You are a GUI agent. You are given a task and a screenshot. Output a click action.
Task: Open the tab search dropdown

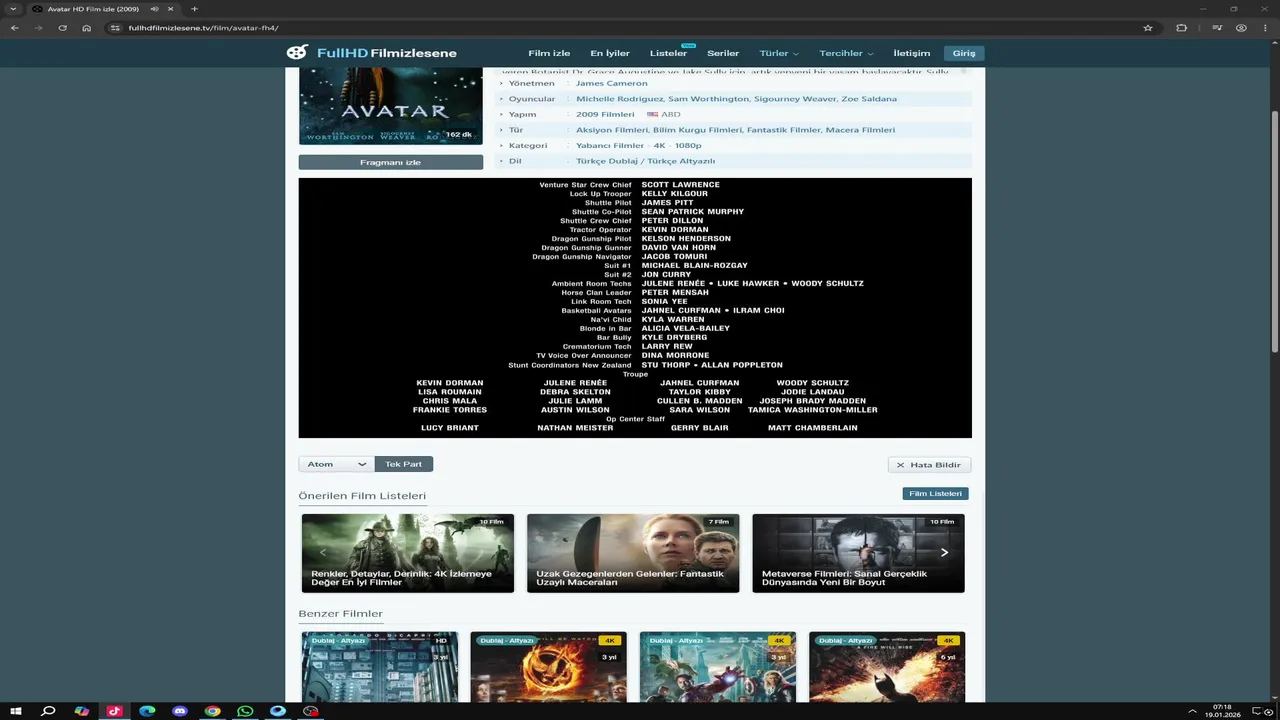(13, 9)
